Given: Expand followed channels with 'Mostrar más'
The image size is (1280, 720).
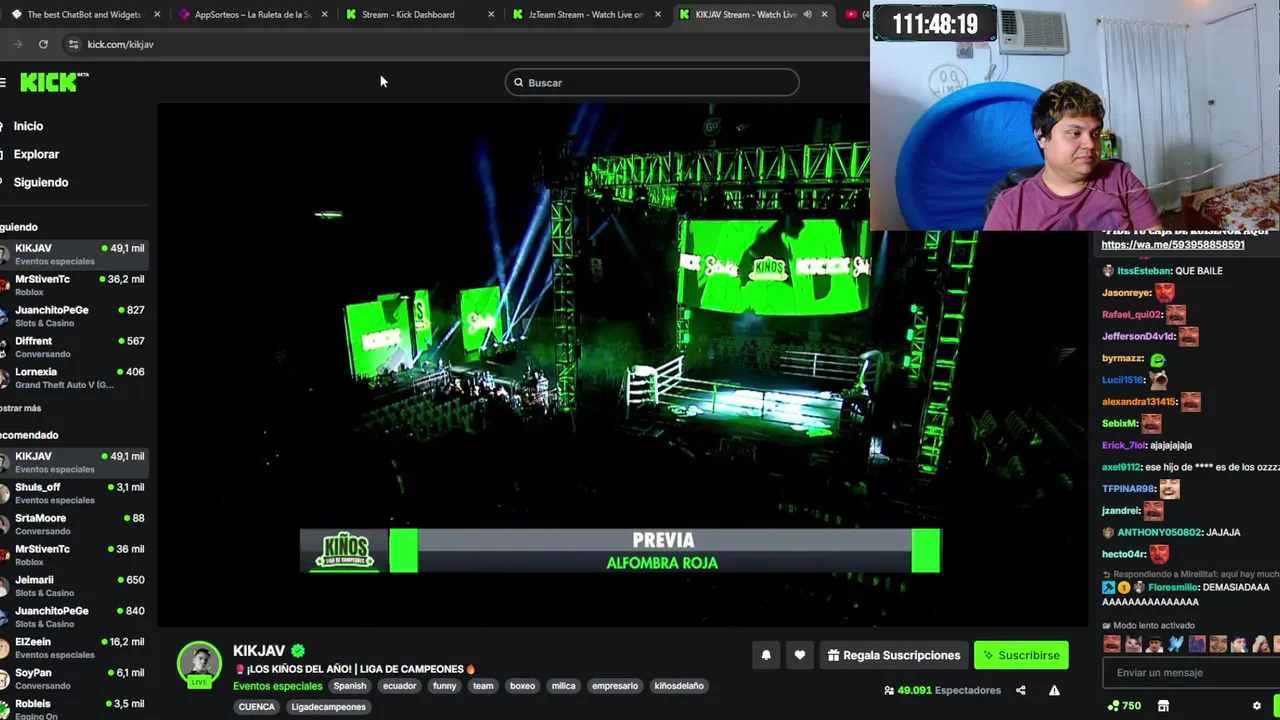Looking at the screenshot, I should point(20,408).
